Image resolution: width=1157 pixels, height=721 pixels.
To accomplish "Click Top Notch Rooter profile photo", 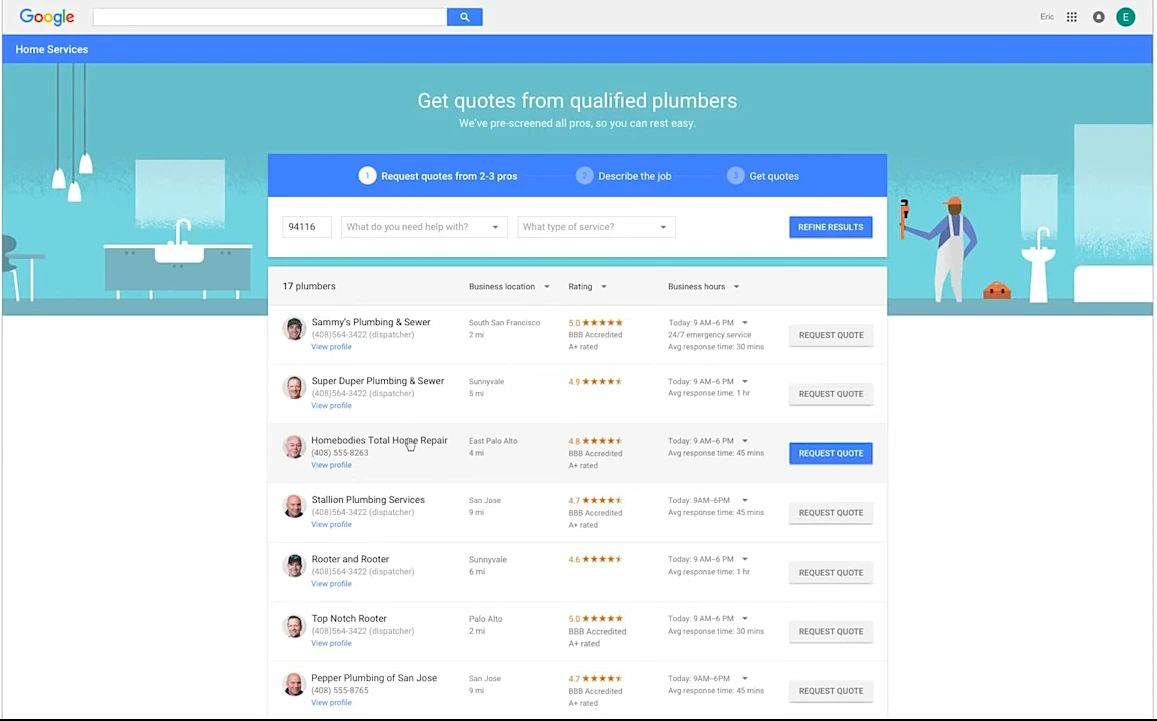I will click(294, 626).
